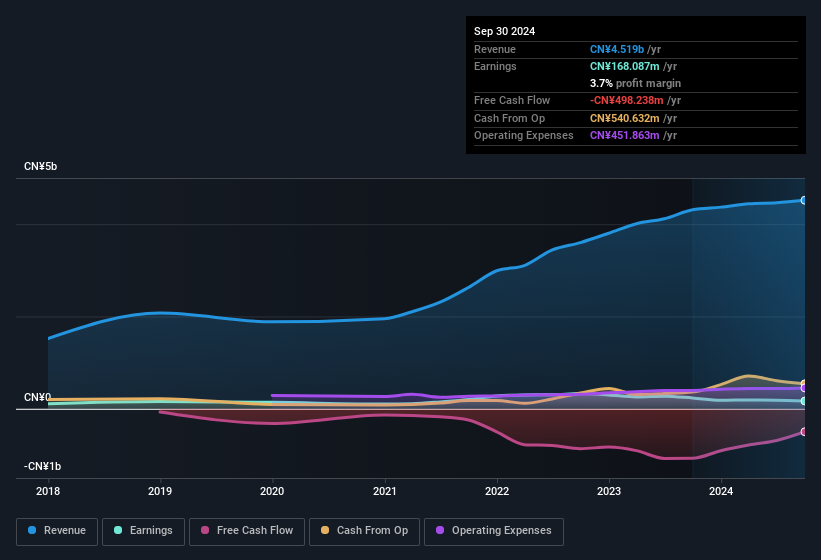Click the Free Cash Flow tooltip label
Image resolution: width=821 pixels, height=560 pixels.
[x=512, y=100]
